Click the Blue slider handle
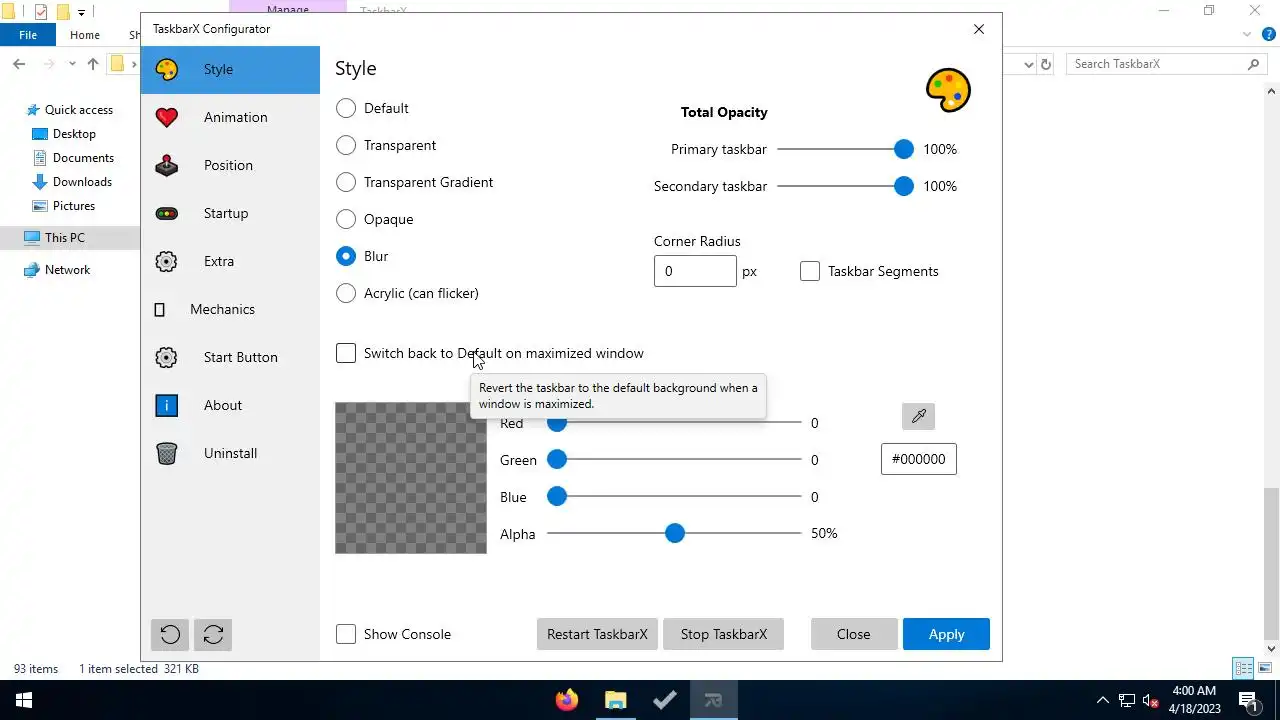 pyautogui.click(x=557, y=497)
